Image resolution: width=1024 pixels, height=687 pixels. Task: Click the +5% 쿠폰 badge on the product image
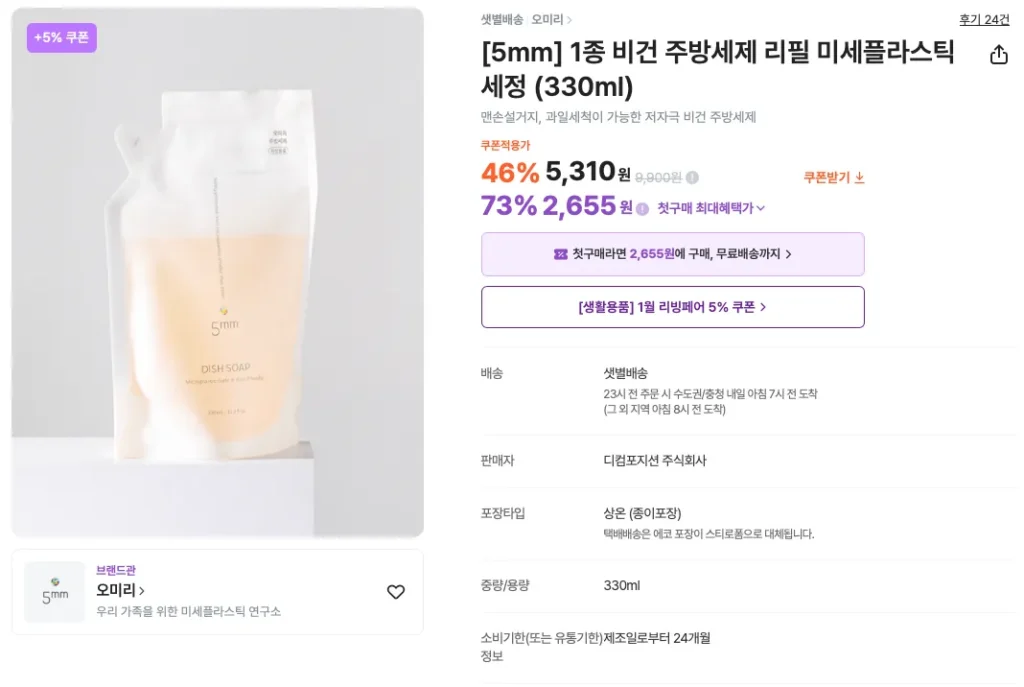pyautogui.click(x=61, y=38)
